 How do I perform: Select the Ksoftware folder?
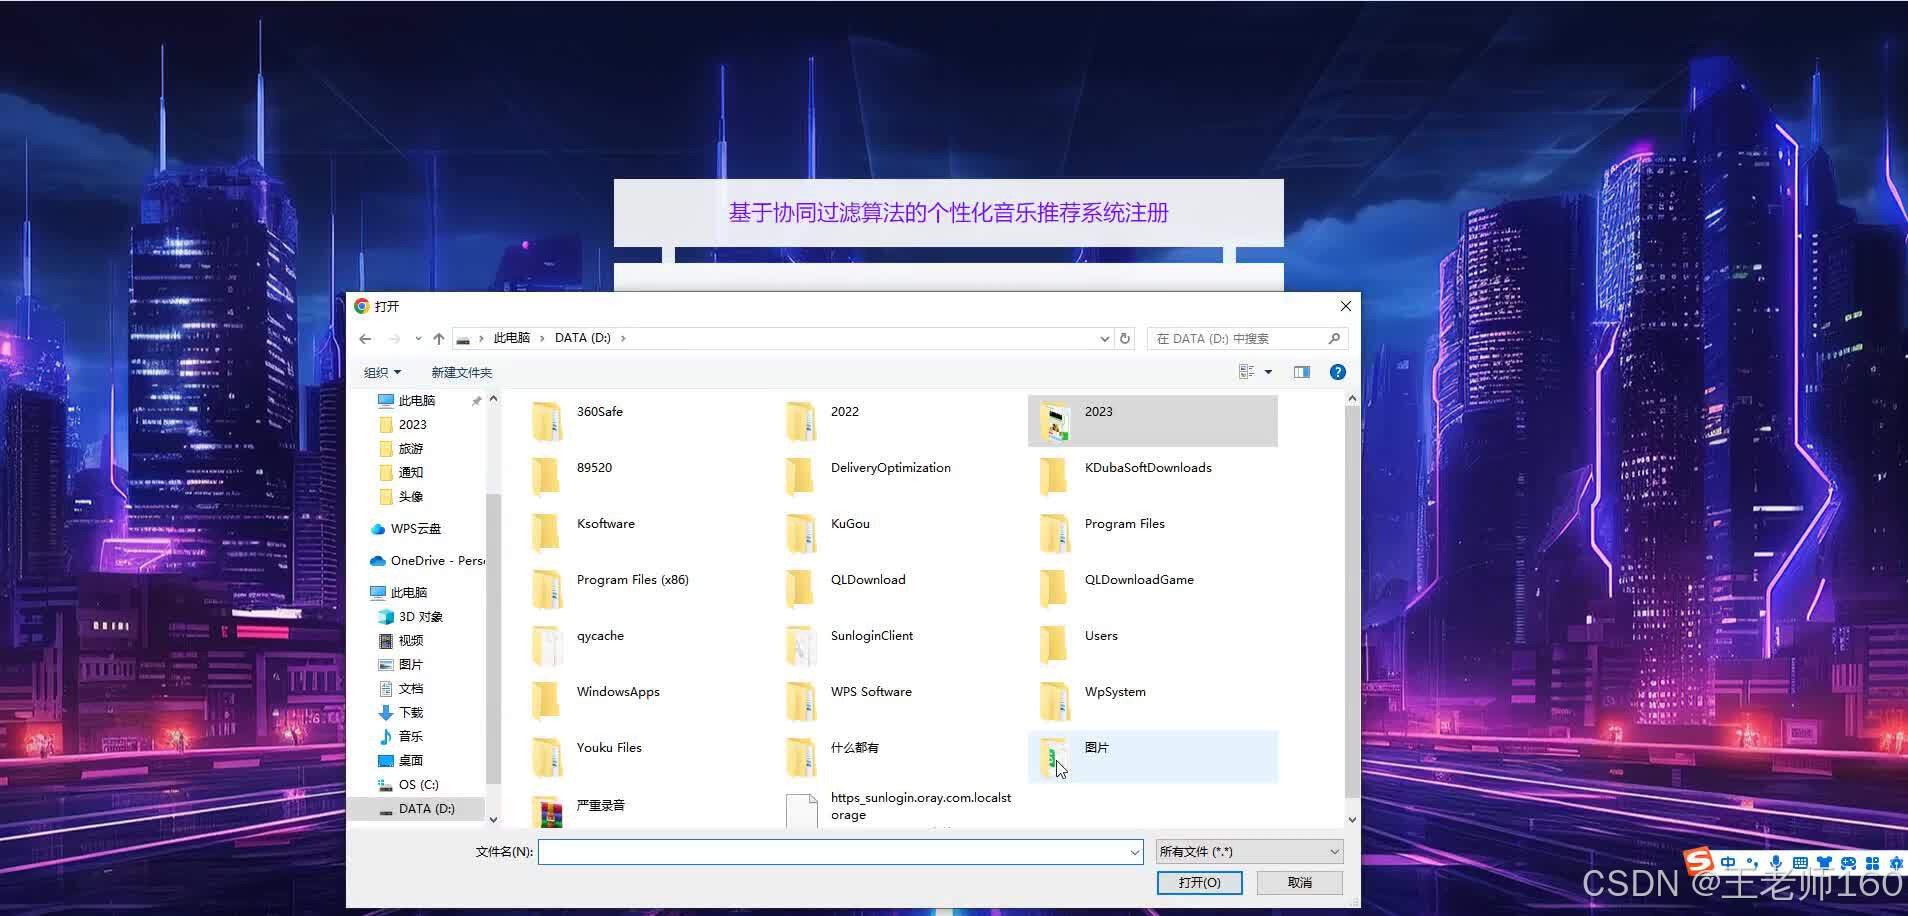pos(646,533)
